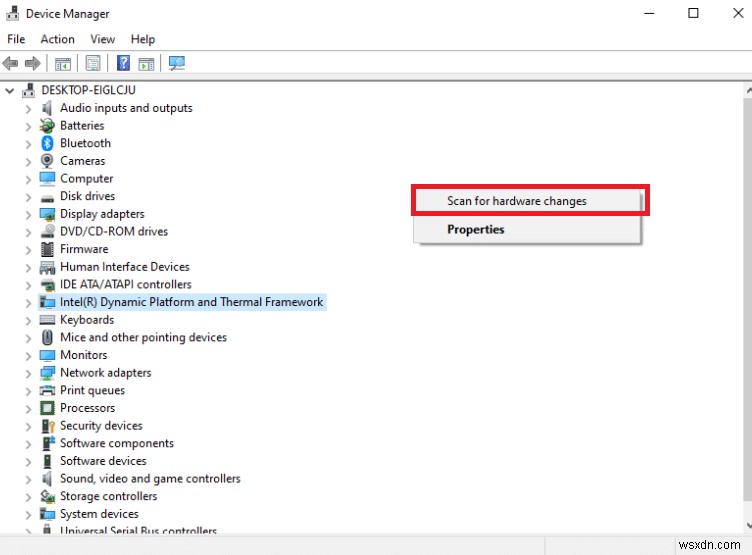Image resolution: width=752 pixels, height=555 pixels.
Task: Click Scan for hardware changes monitor icon
Action: point(176,63)
